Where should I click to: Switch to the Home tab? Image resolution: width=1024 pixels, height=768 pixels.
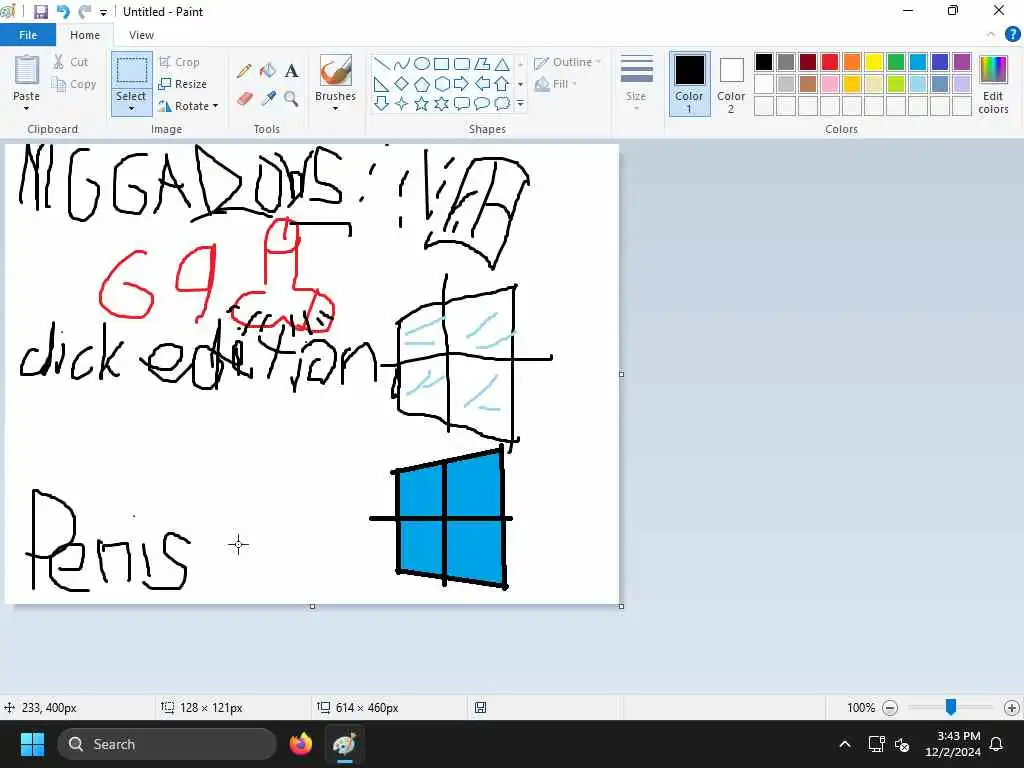[85, 35]
